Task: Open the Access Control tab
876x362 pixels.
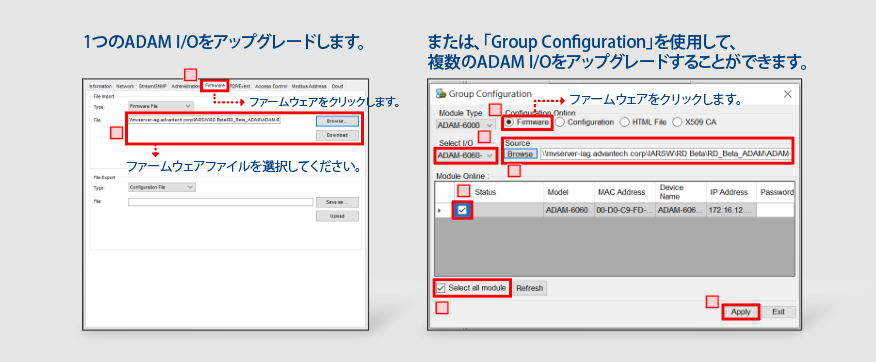Action: coord(271,87)
